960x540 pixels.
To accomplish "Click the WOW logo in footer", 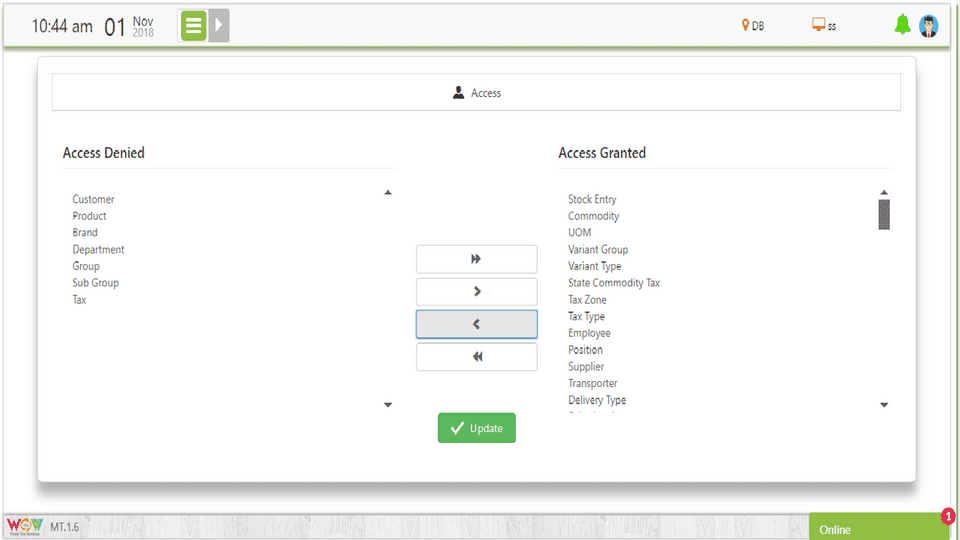I will [24, 527].
